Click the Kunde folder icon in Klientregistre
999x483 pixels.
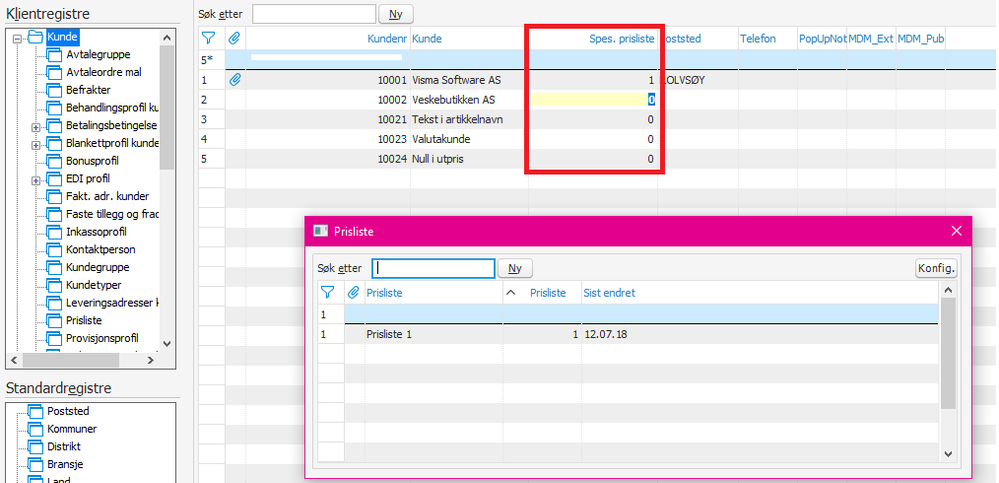[36, 37]
